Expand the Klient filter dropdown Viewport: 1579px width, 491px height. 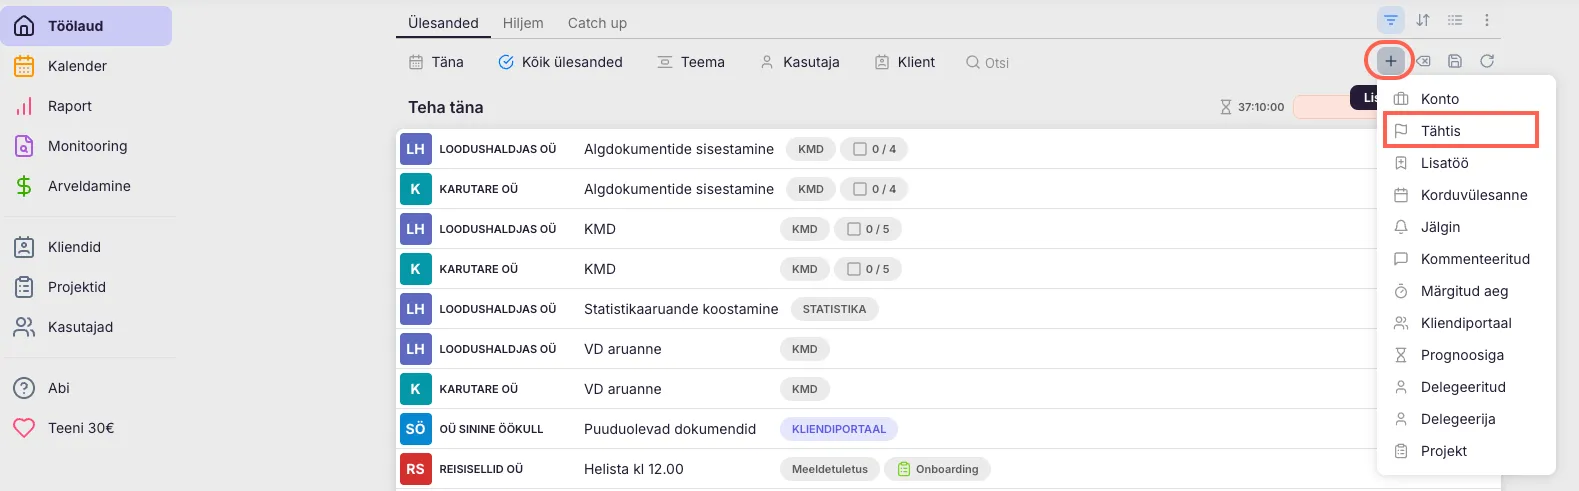click(x=905, y=62)
